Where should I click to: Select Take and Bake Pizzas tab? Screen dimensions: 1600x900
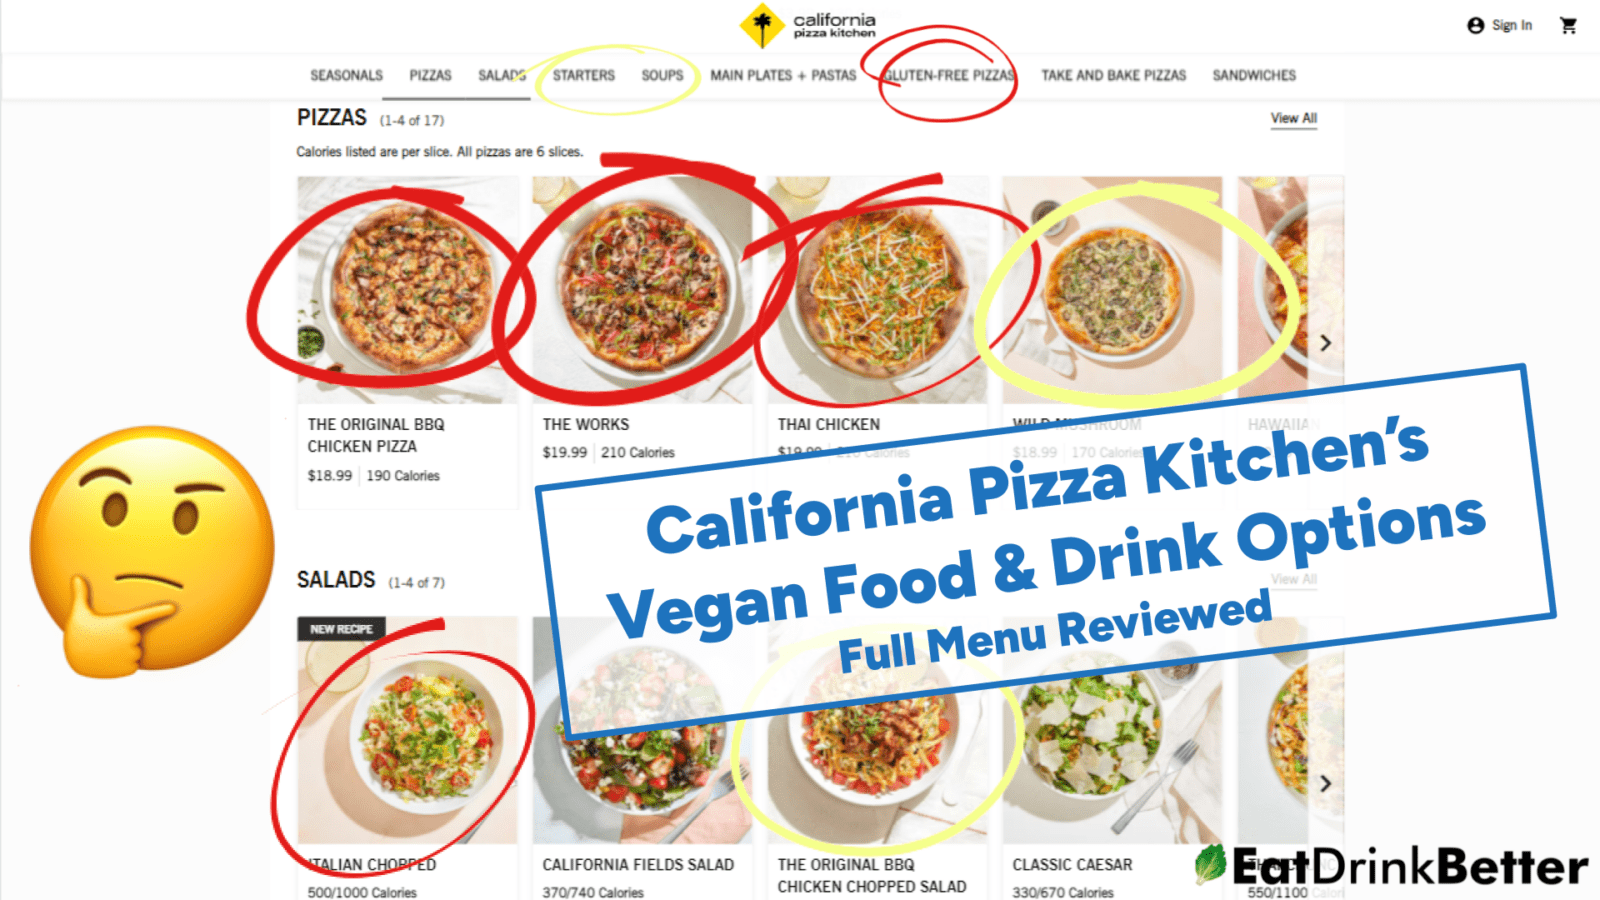(1113, 75)
